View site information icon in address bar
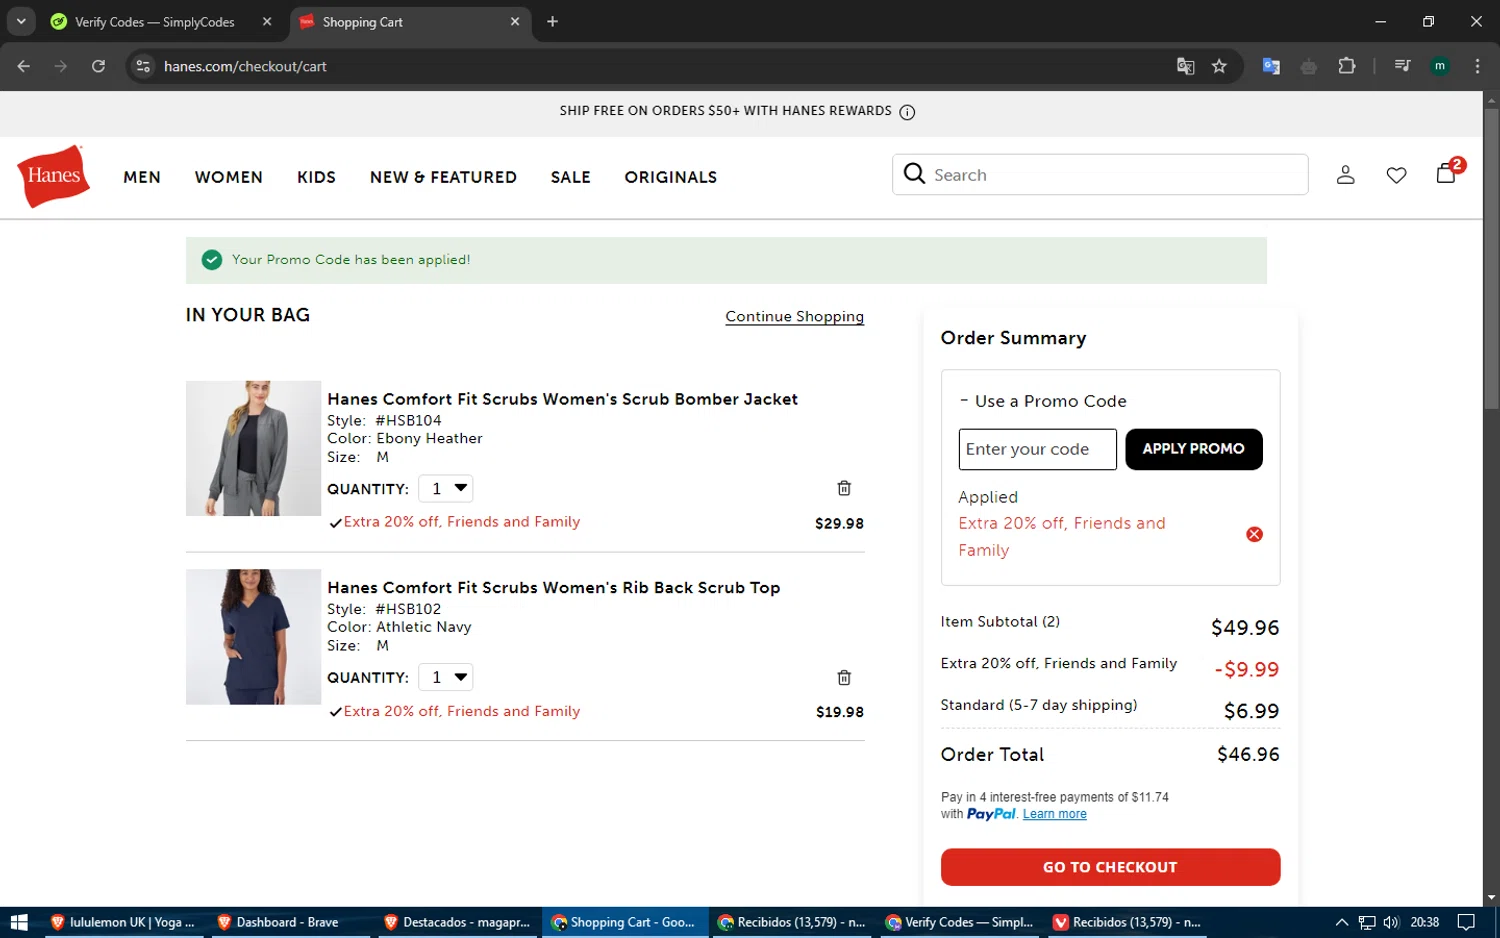Image resolution: width=1500 pixels, height=938 pixels. point(143,66)
